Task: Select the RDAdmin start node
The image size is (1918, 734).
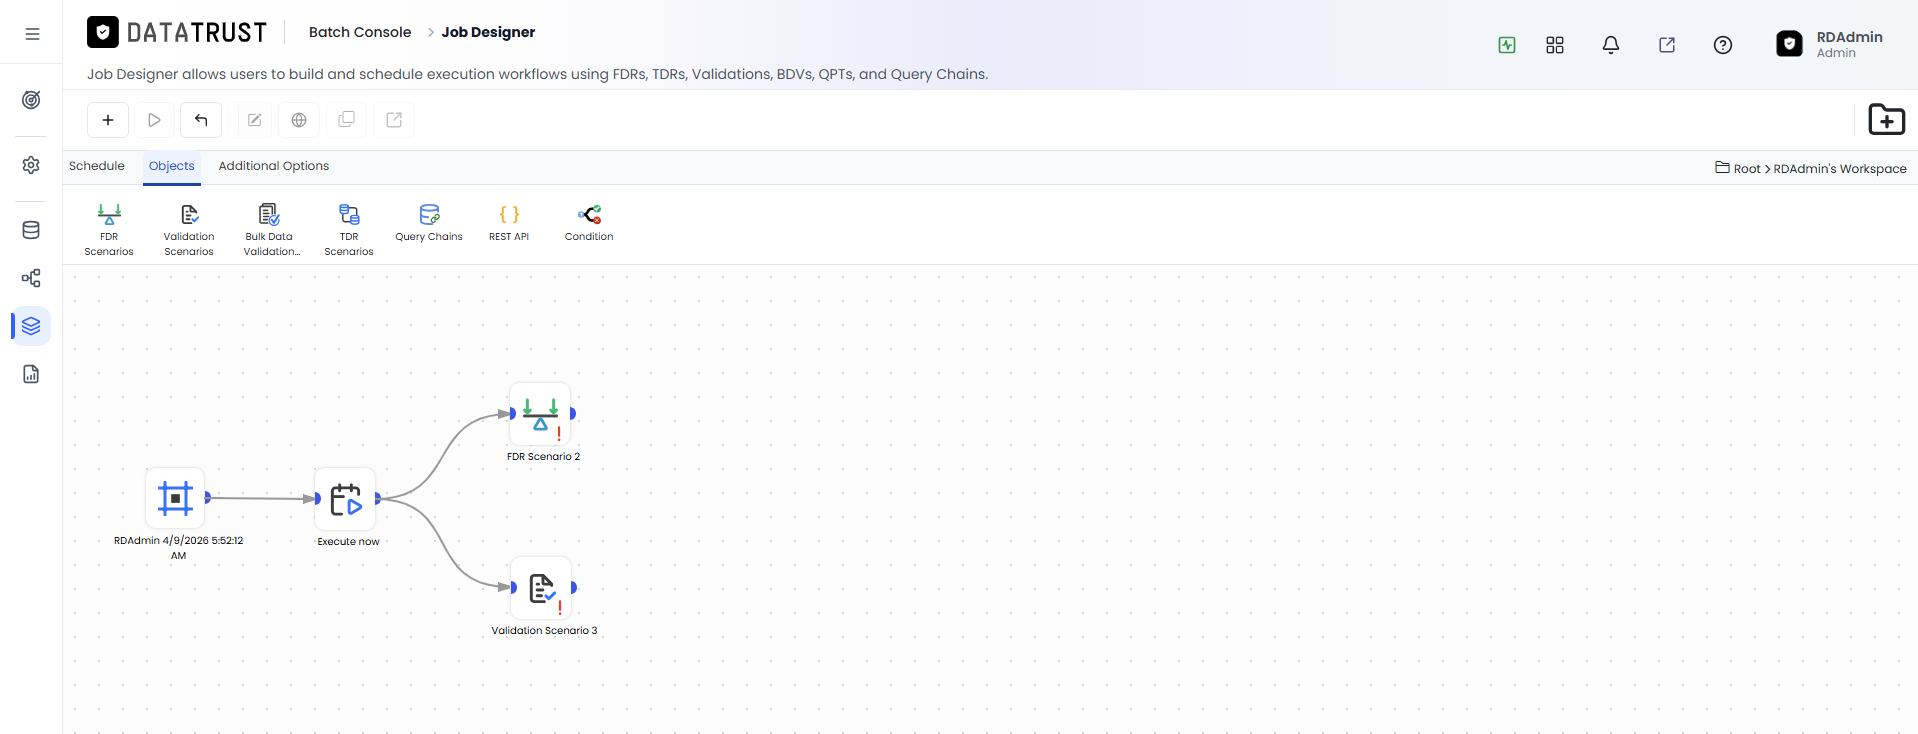Action: tap(175, 498)
